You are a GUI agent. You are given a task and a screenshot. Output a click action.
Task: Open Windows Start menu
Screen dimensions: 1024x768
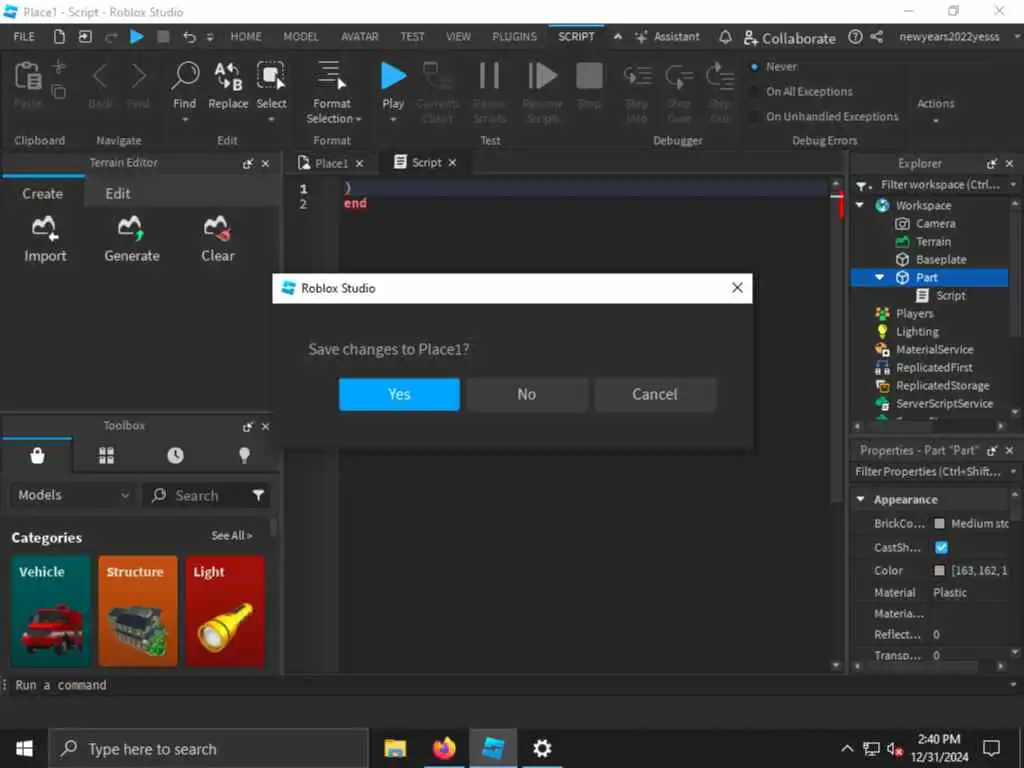coord(24,748)
